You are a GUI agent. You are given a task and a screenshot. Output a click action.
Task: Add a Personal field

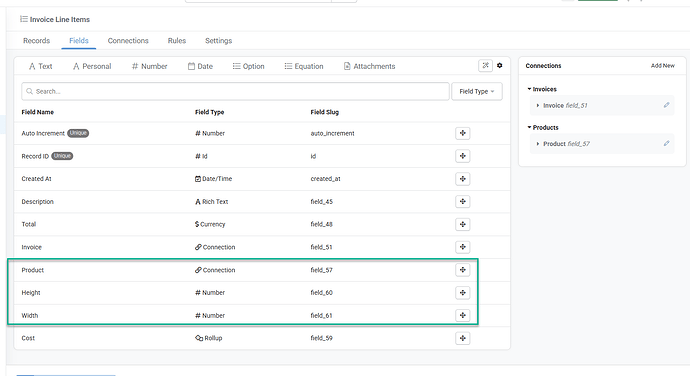coord(92,66)
